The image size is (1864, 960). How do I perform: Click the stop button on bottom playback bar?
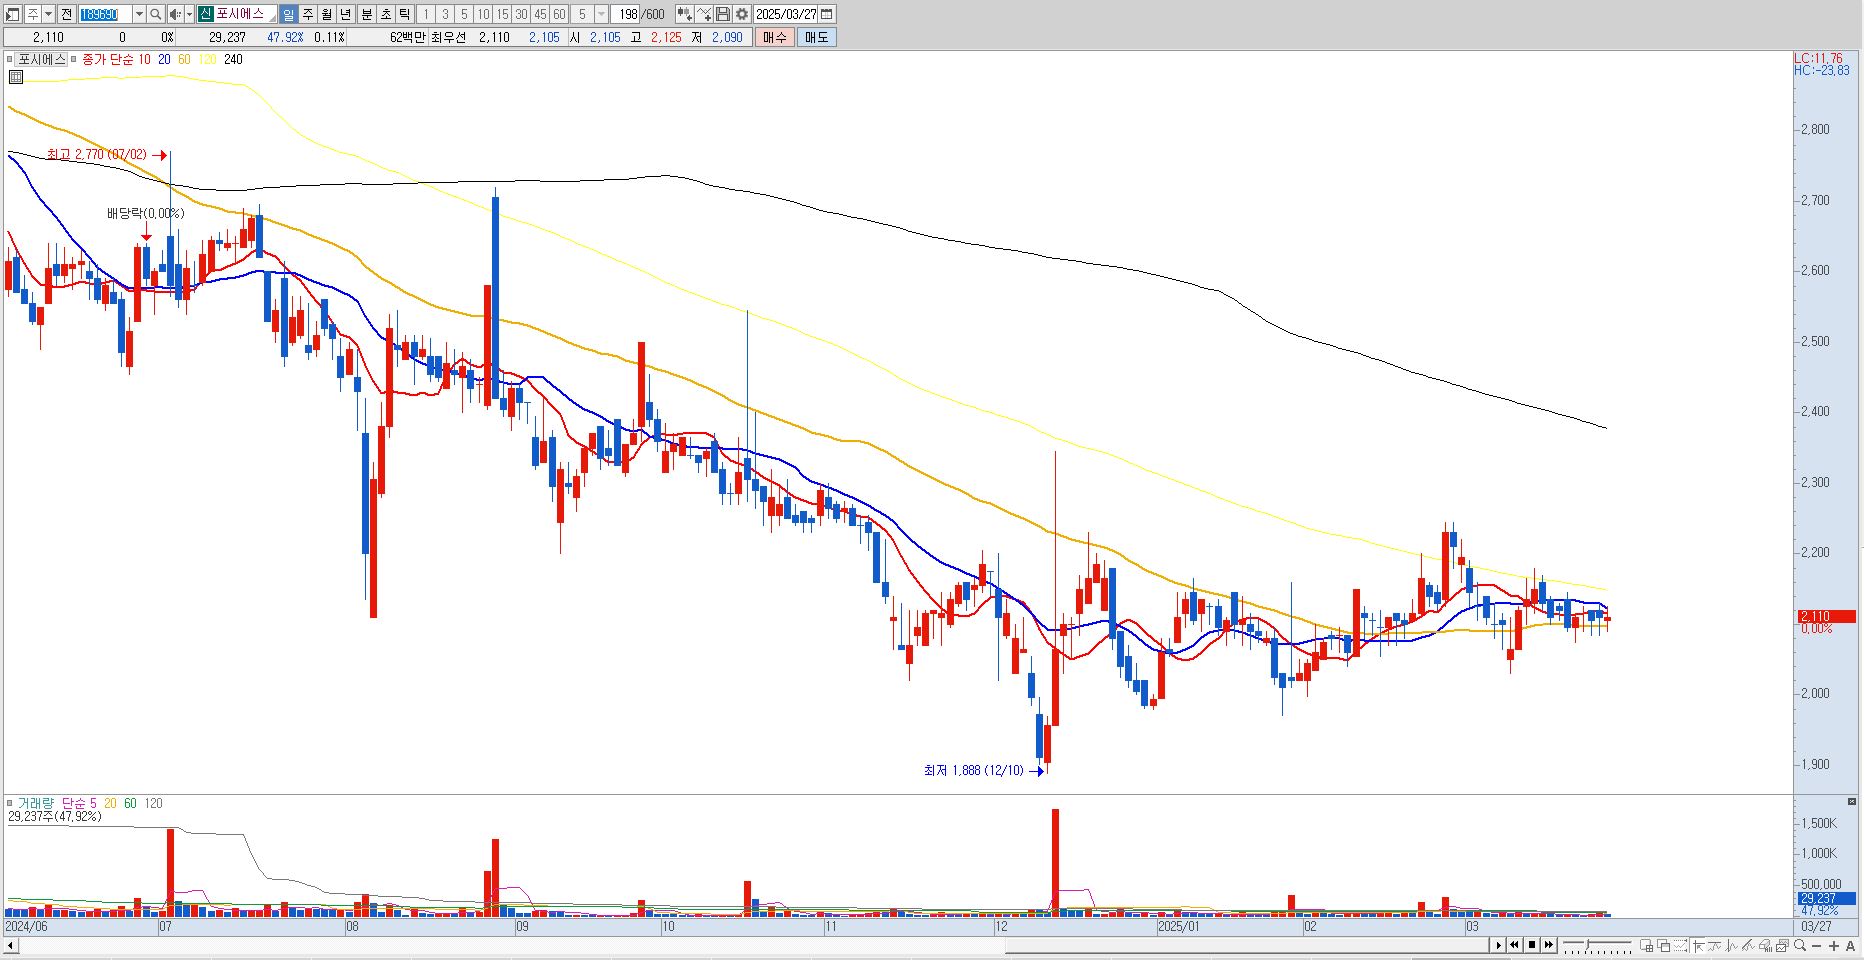(x=1532, y=945)
